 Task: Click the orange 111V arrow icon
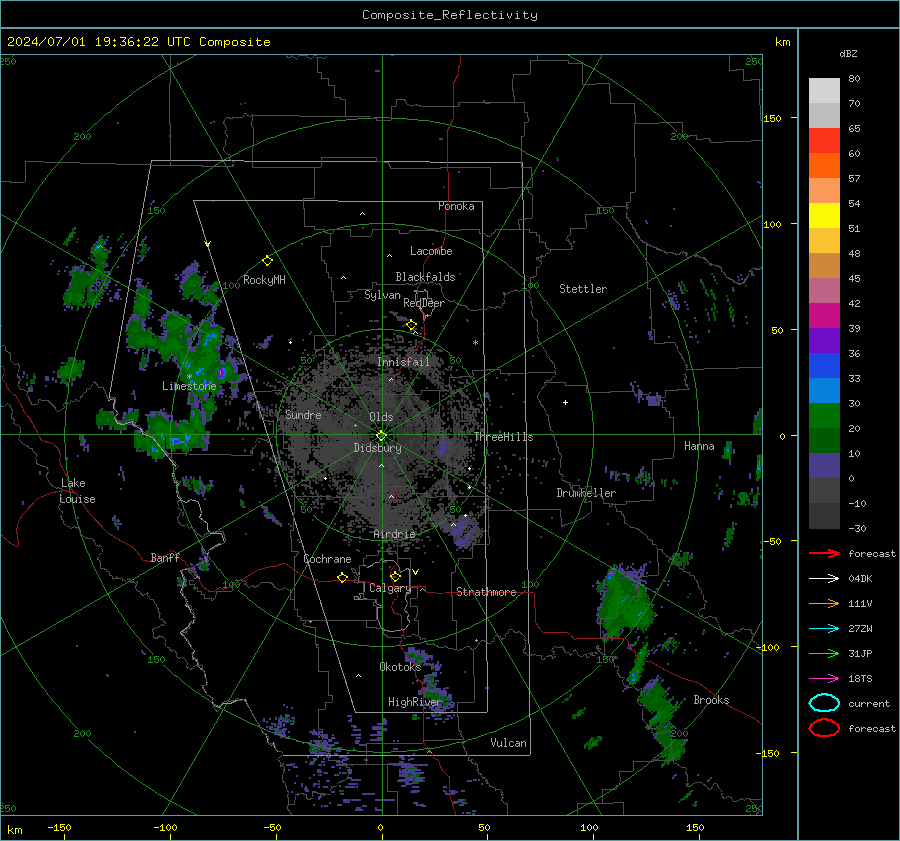tap(824, 603)
